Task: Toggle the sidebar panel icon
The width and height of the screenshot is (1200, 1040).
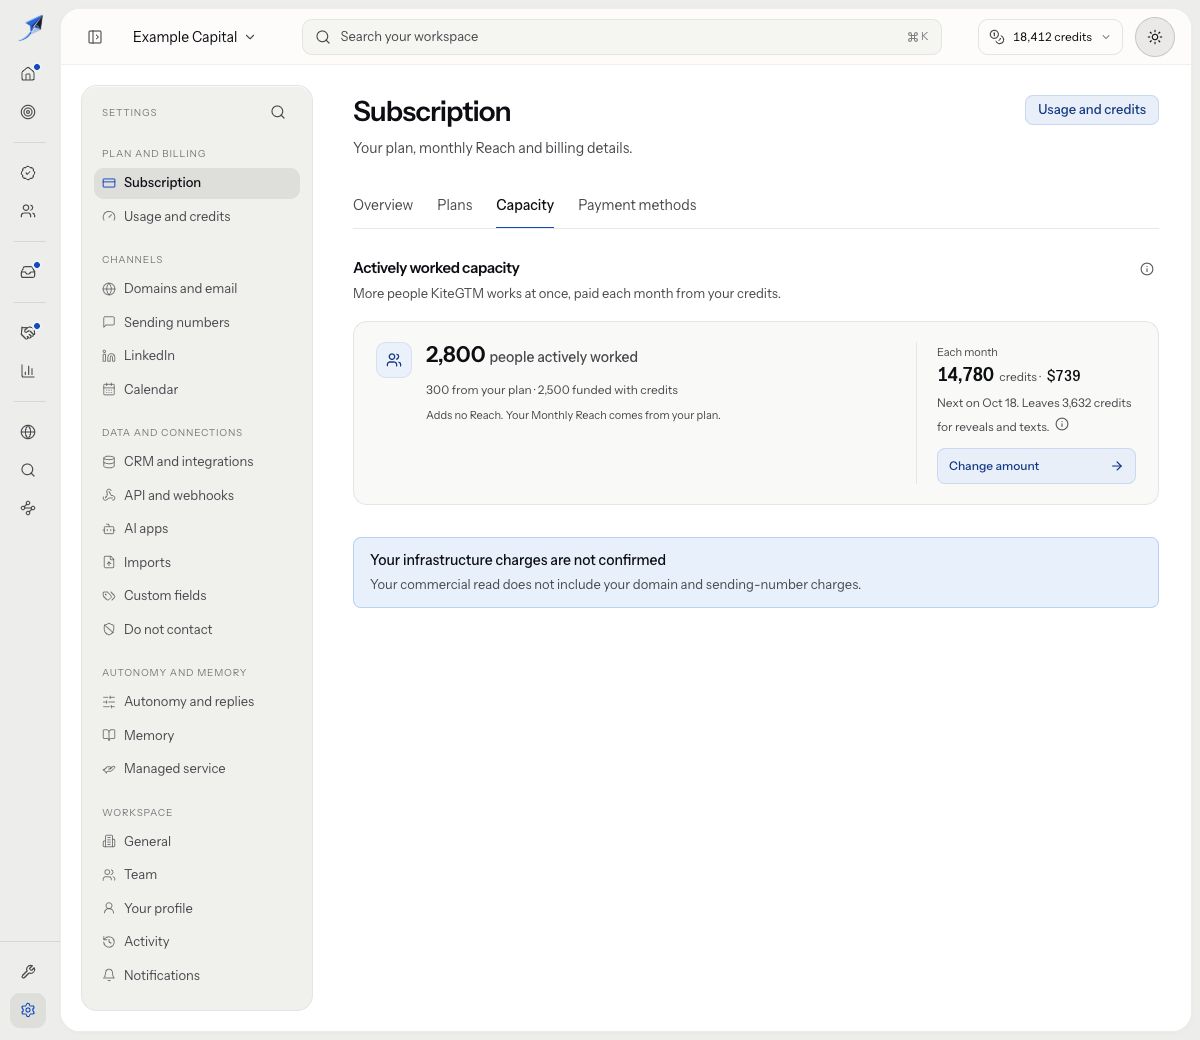Action: pyautogui.click(x=95, y=37)
